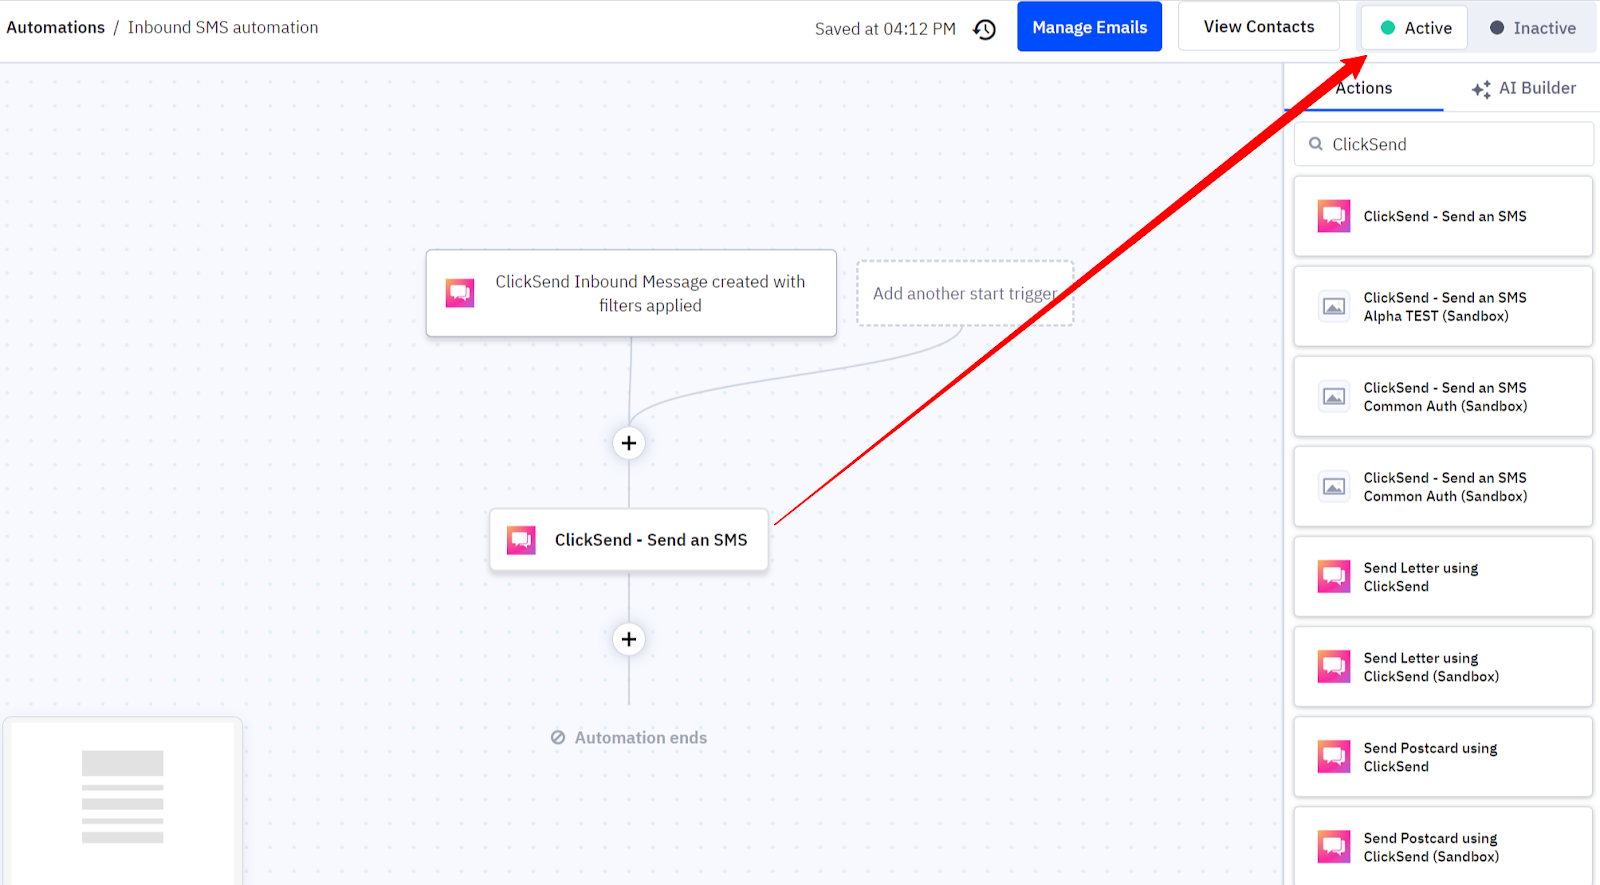Click the actions search field containing ClickSend
The image size is (1600, 885).
(x=1444, y=144)
